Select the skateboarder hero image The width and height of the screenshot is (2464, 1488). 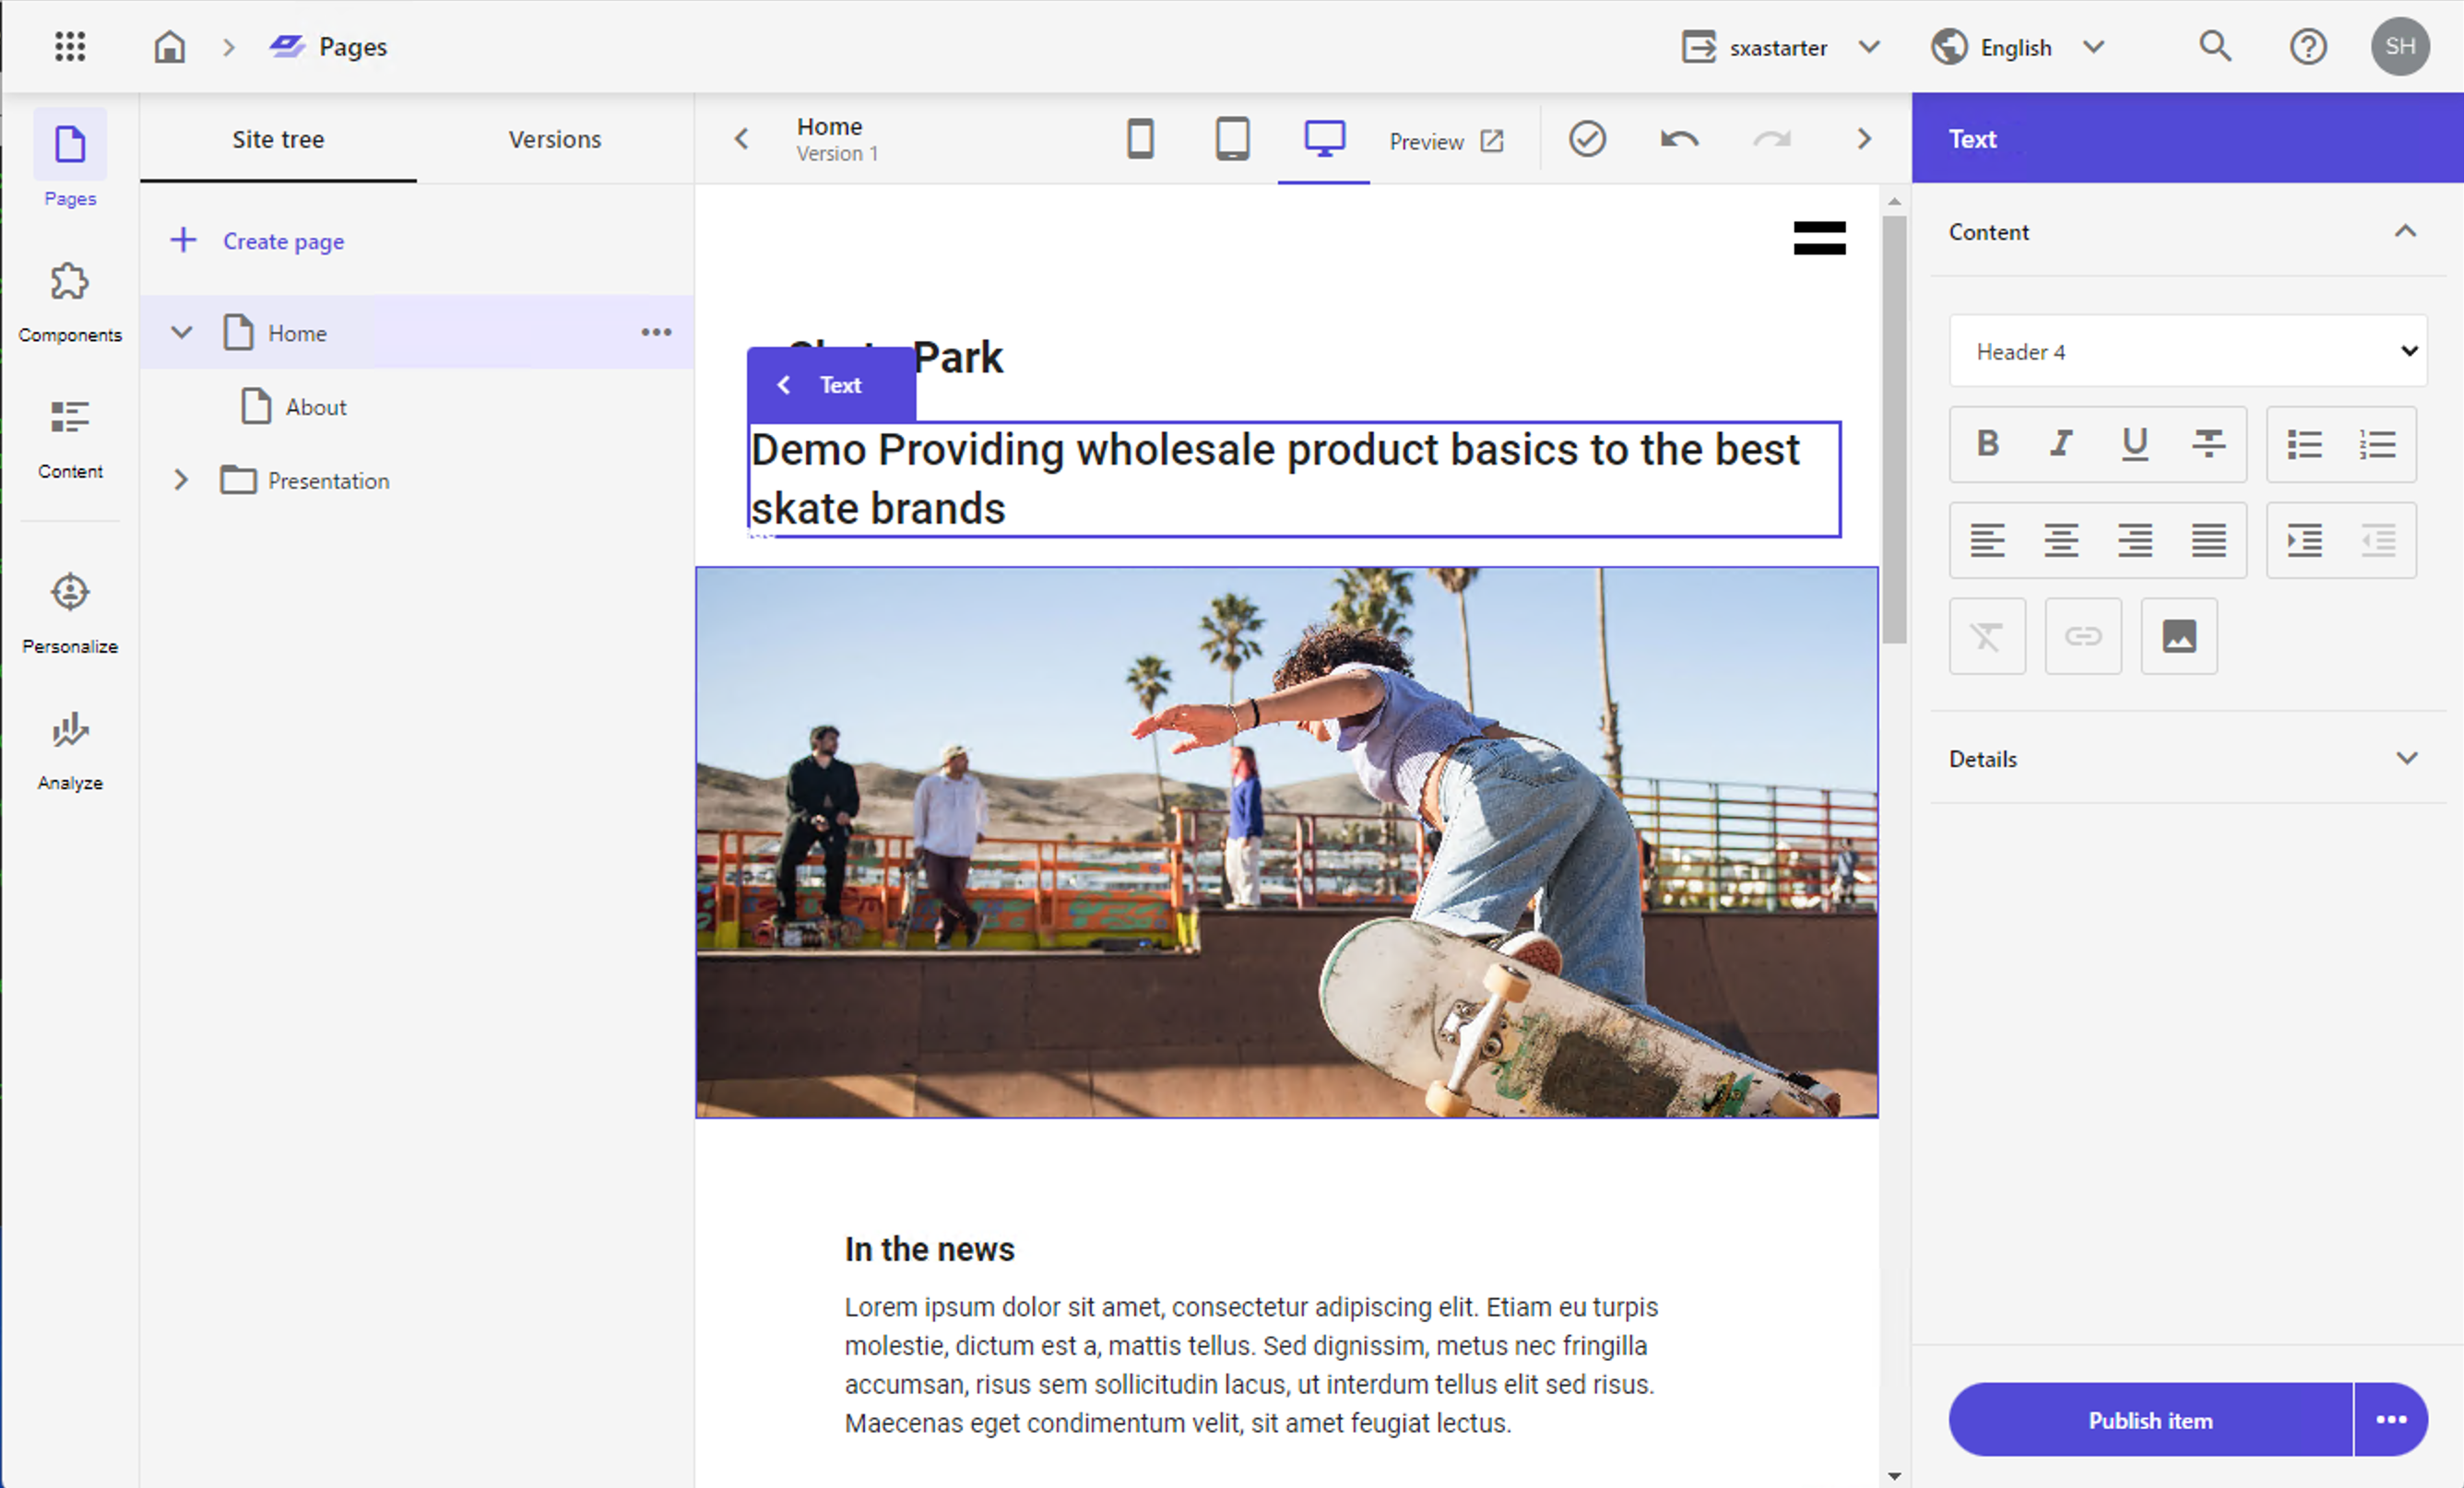tap(1286, 842)
